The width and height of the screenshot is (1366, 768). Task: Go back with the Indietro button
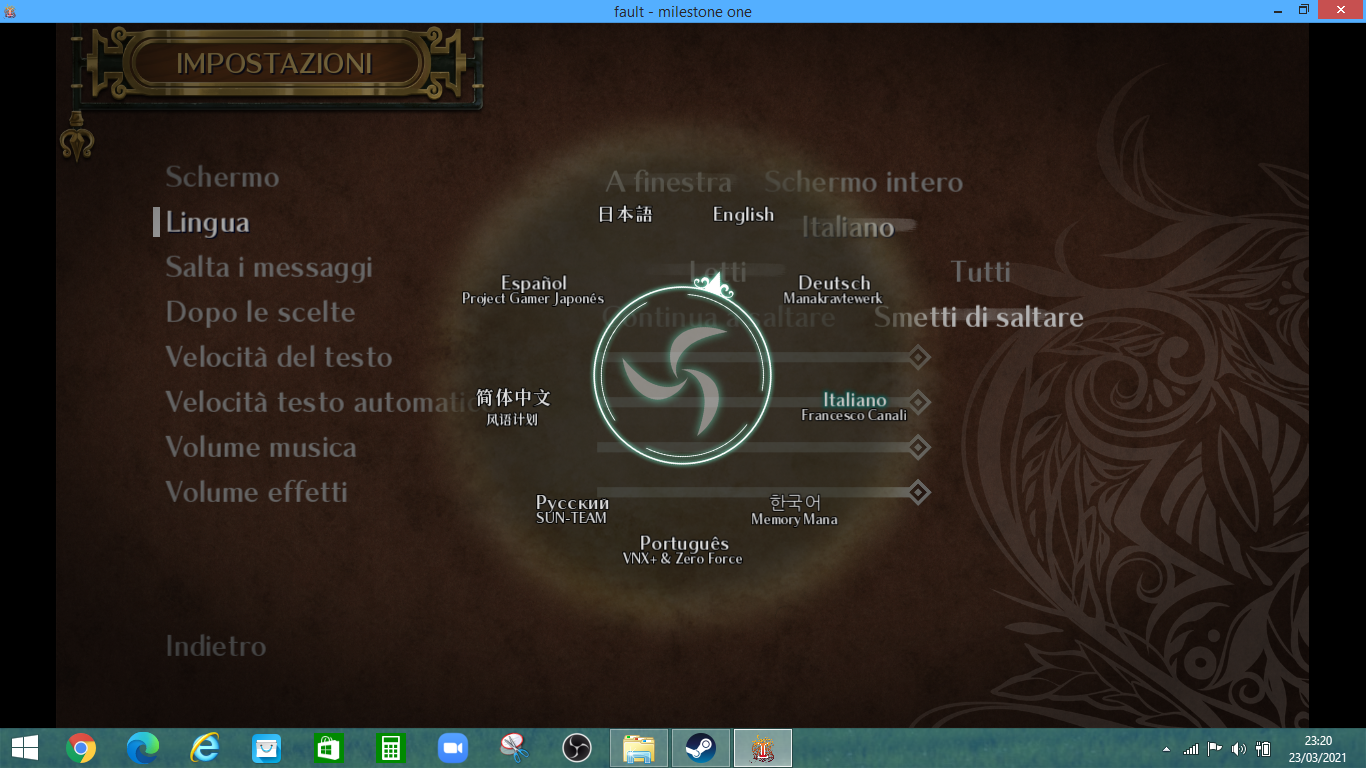click(216, 646)
